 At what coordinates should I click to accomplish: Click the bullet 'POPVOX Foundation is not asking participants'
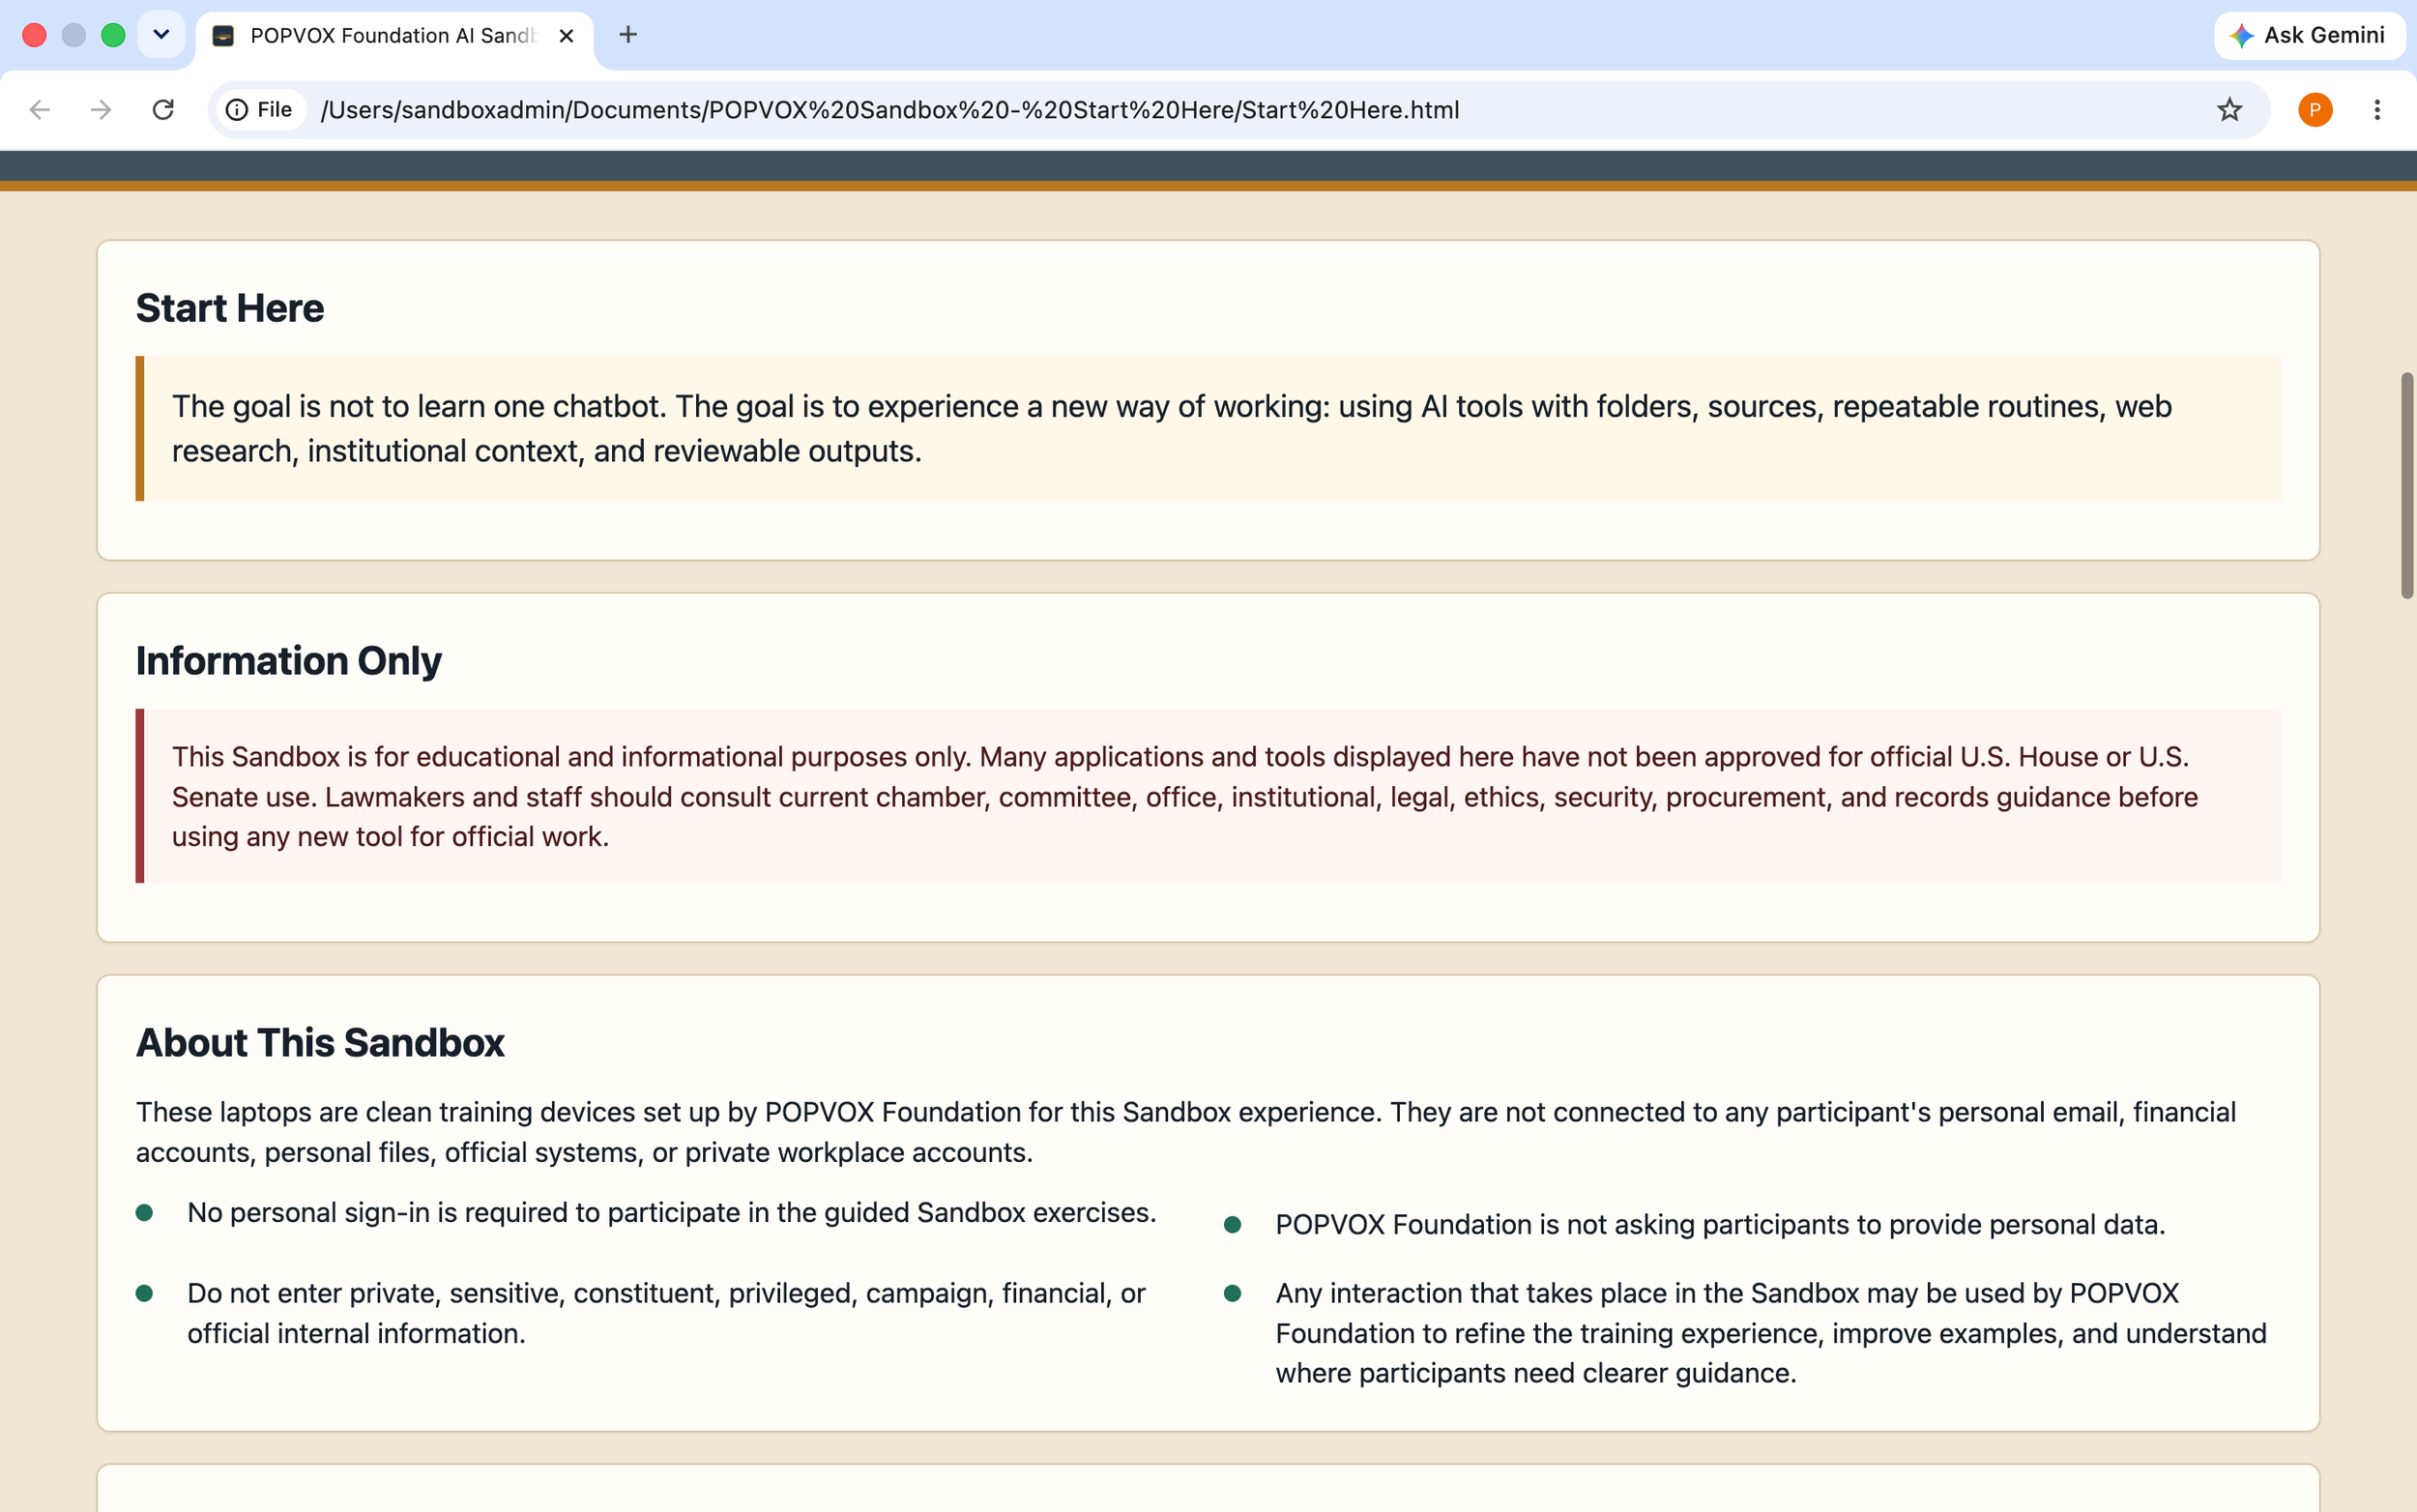pyautogui.click(x=1720, y=1224)
